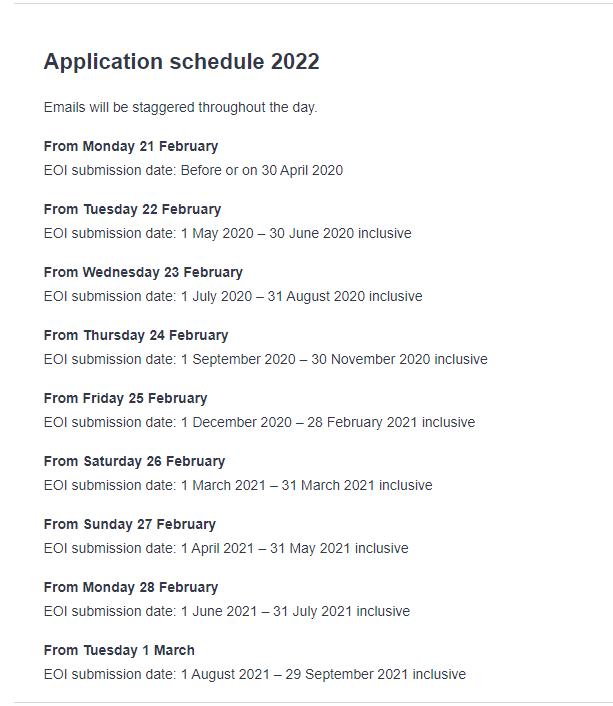This screenshot has width=613, height=706.
Task: Select the From Monday 21 February heading
Action: pos(131,146)
